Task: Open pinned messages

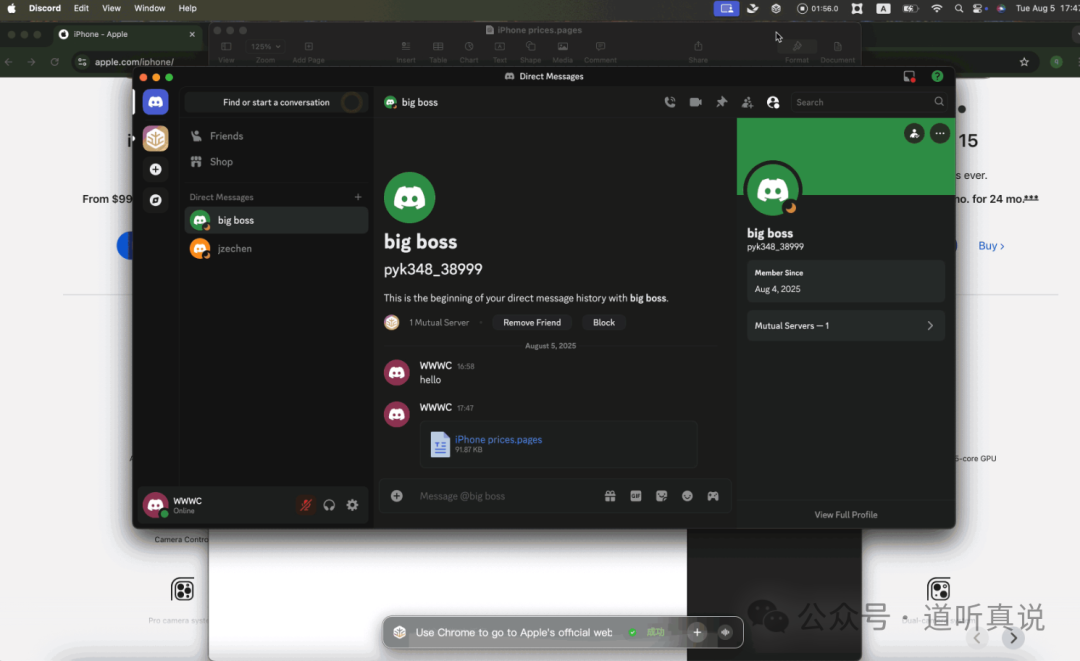Action: [721, 102]
